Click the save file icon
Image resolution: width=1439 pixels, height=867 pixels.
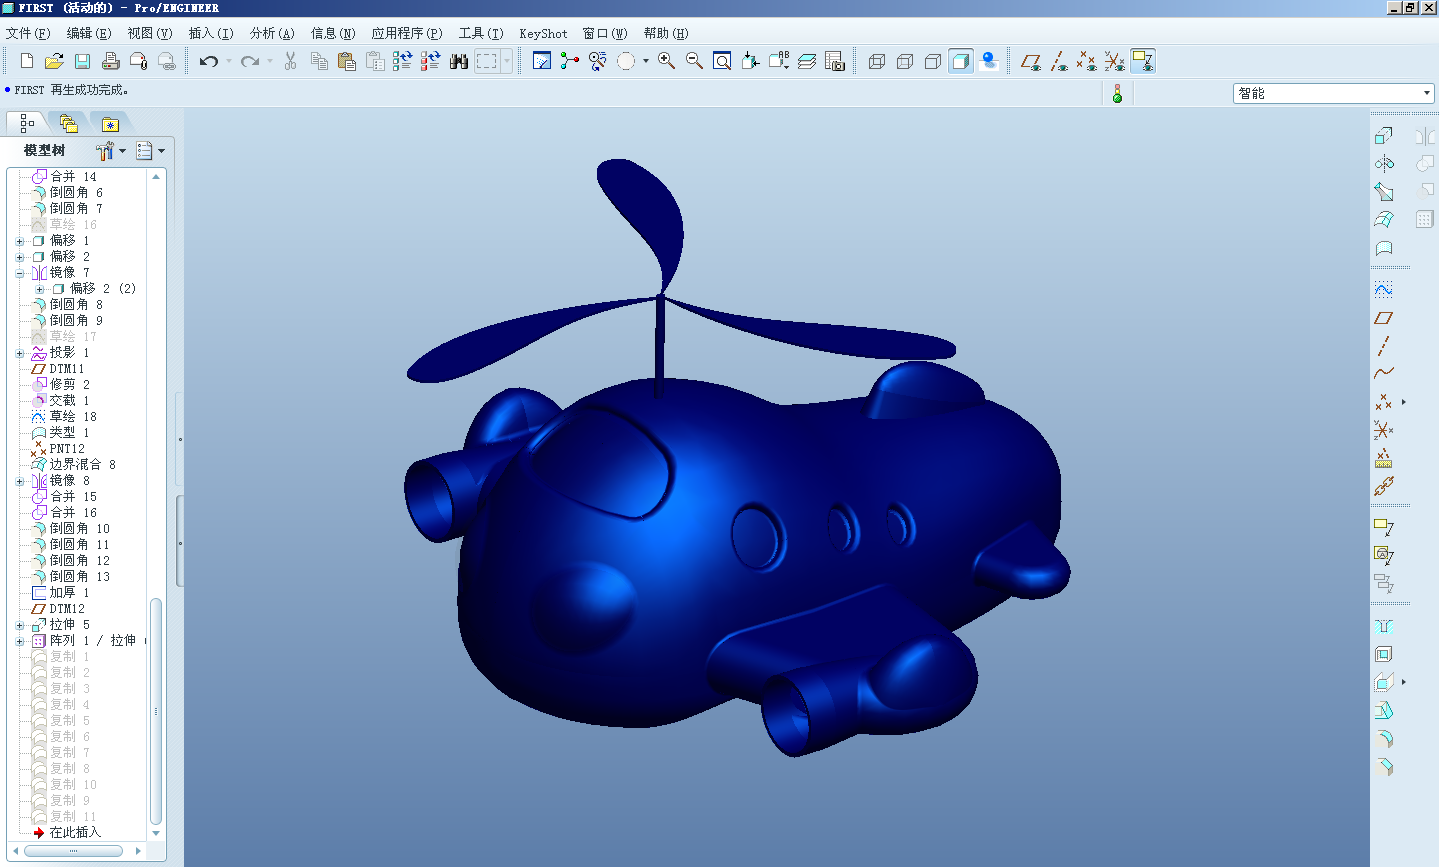coord(82,62)
